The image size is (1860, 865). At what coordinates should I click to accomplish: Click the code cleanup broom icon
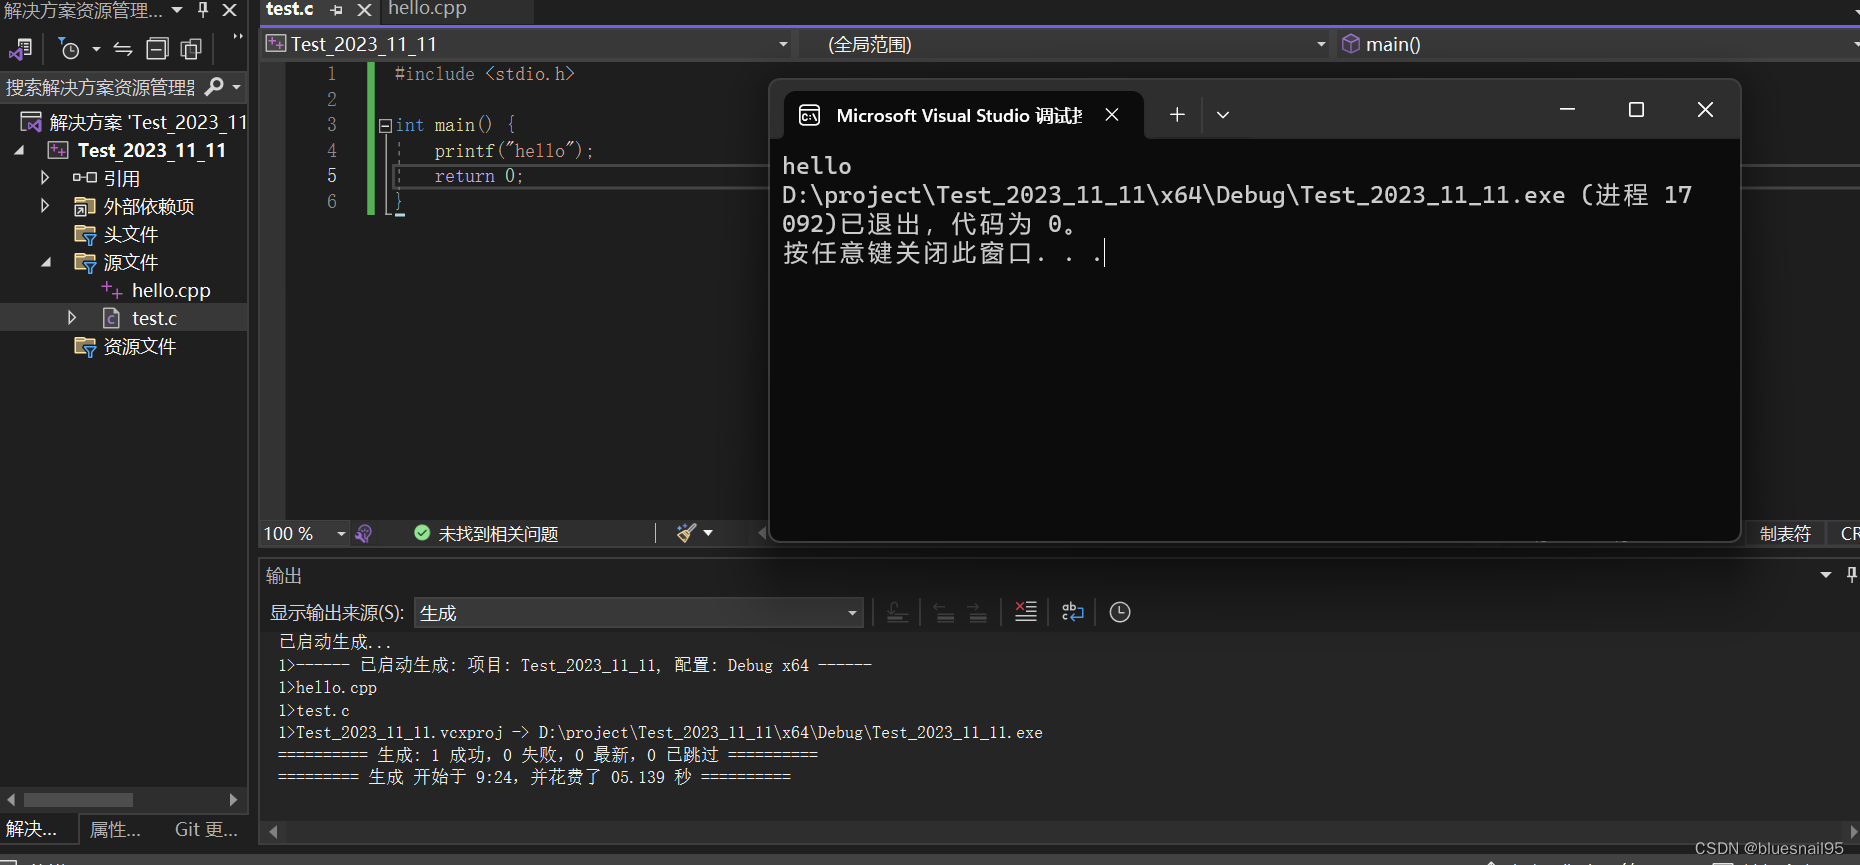pyautogui.click(x=685, y=533)
